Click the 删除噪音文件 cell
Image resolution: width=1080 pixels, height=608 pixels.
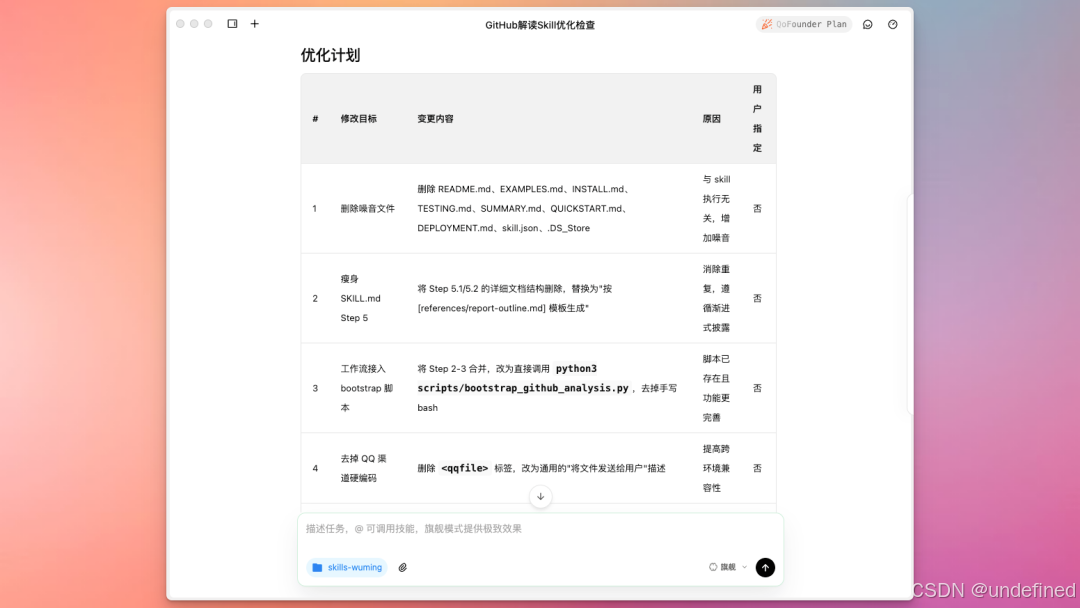pos(368,209)
